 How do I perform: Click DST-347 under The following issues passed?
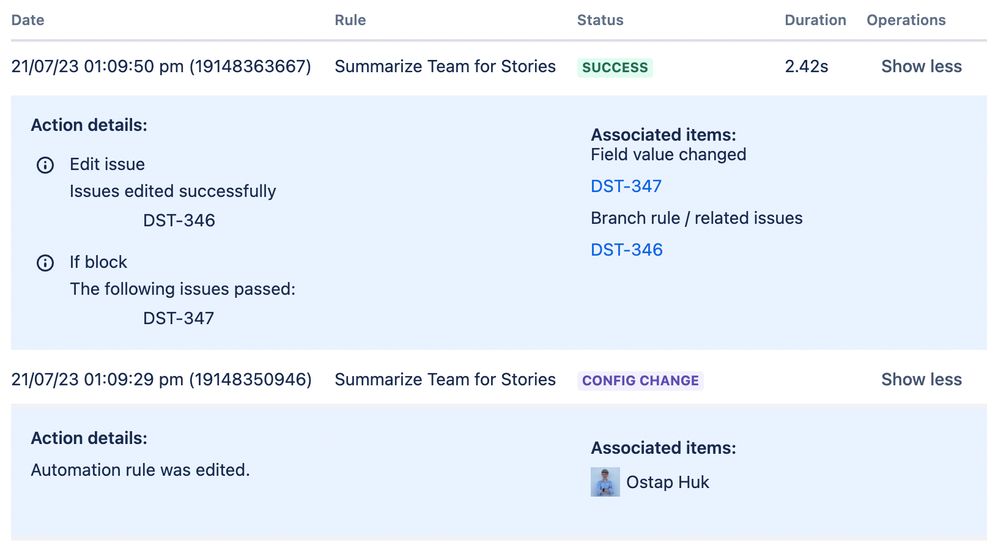(x=179, y=319)
